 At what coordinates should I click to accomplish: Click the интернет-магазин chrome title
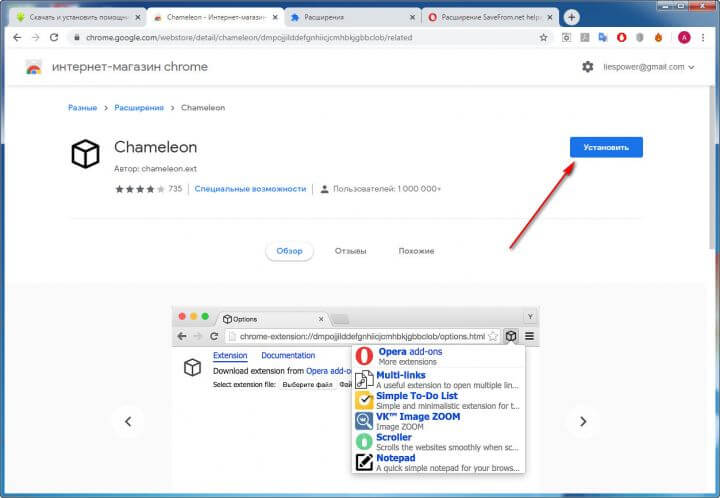tap(130, 67)
